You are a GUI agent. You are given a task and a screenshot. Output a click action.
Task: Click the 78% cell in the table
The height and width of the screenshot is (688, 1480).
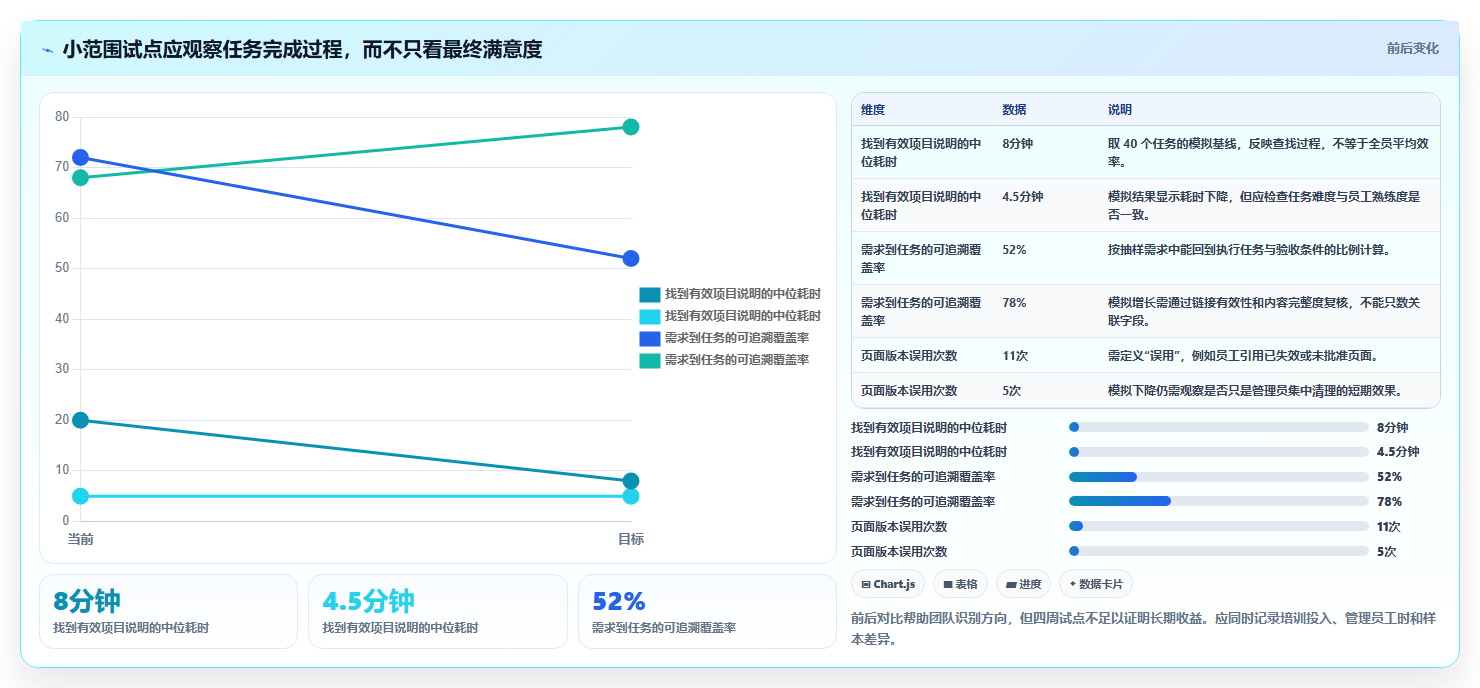pyautogui.click(x=1014, y=302)
